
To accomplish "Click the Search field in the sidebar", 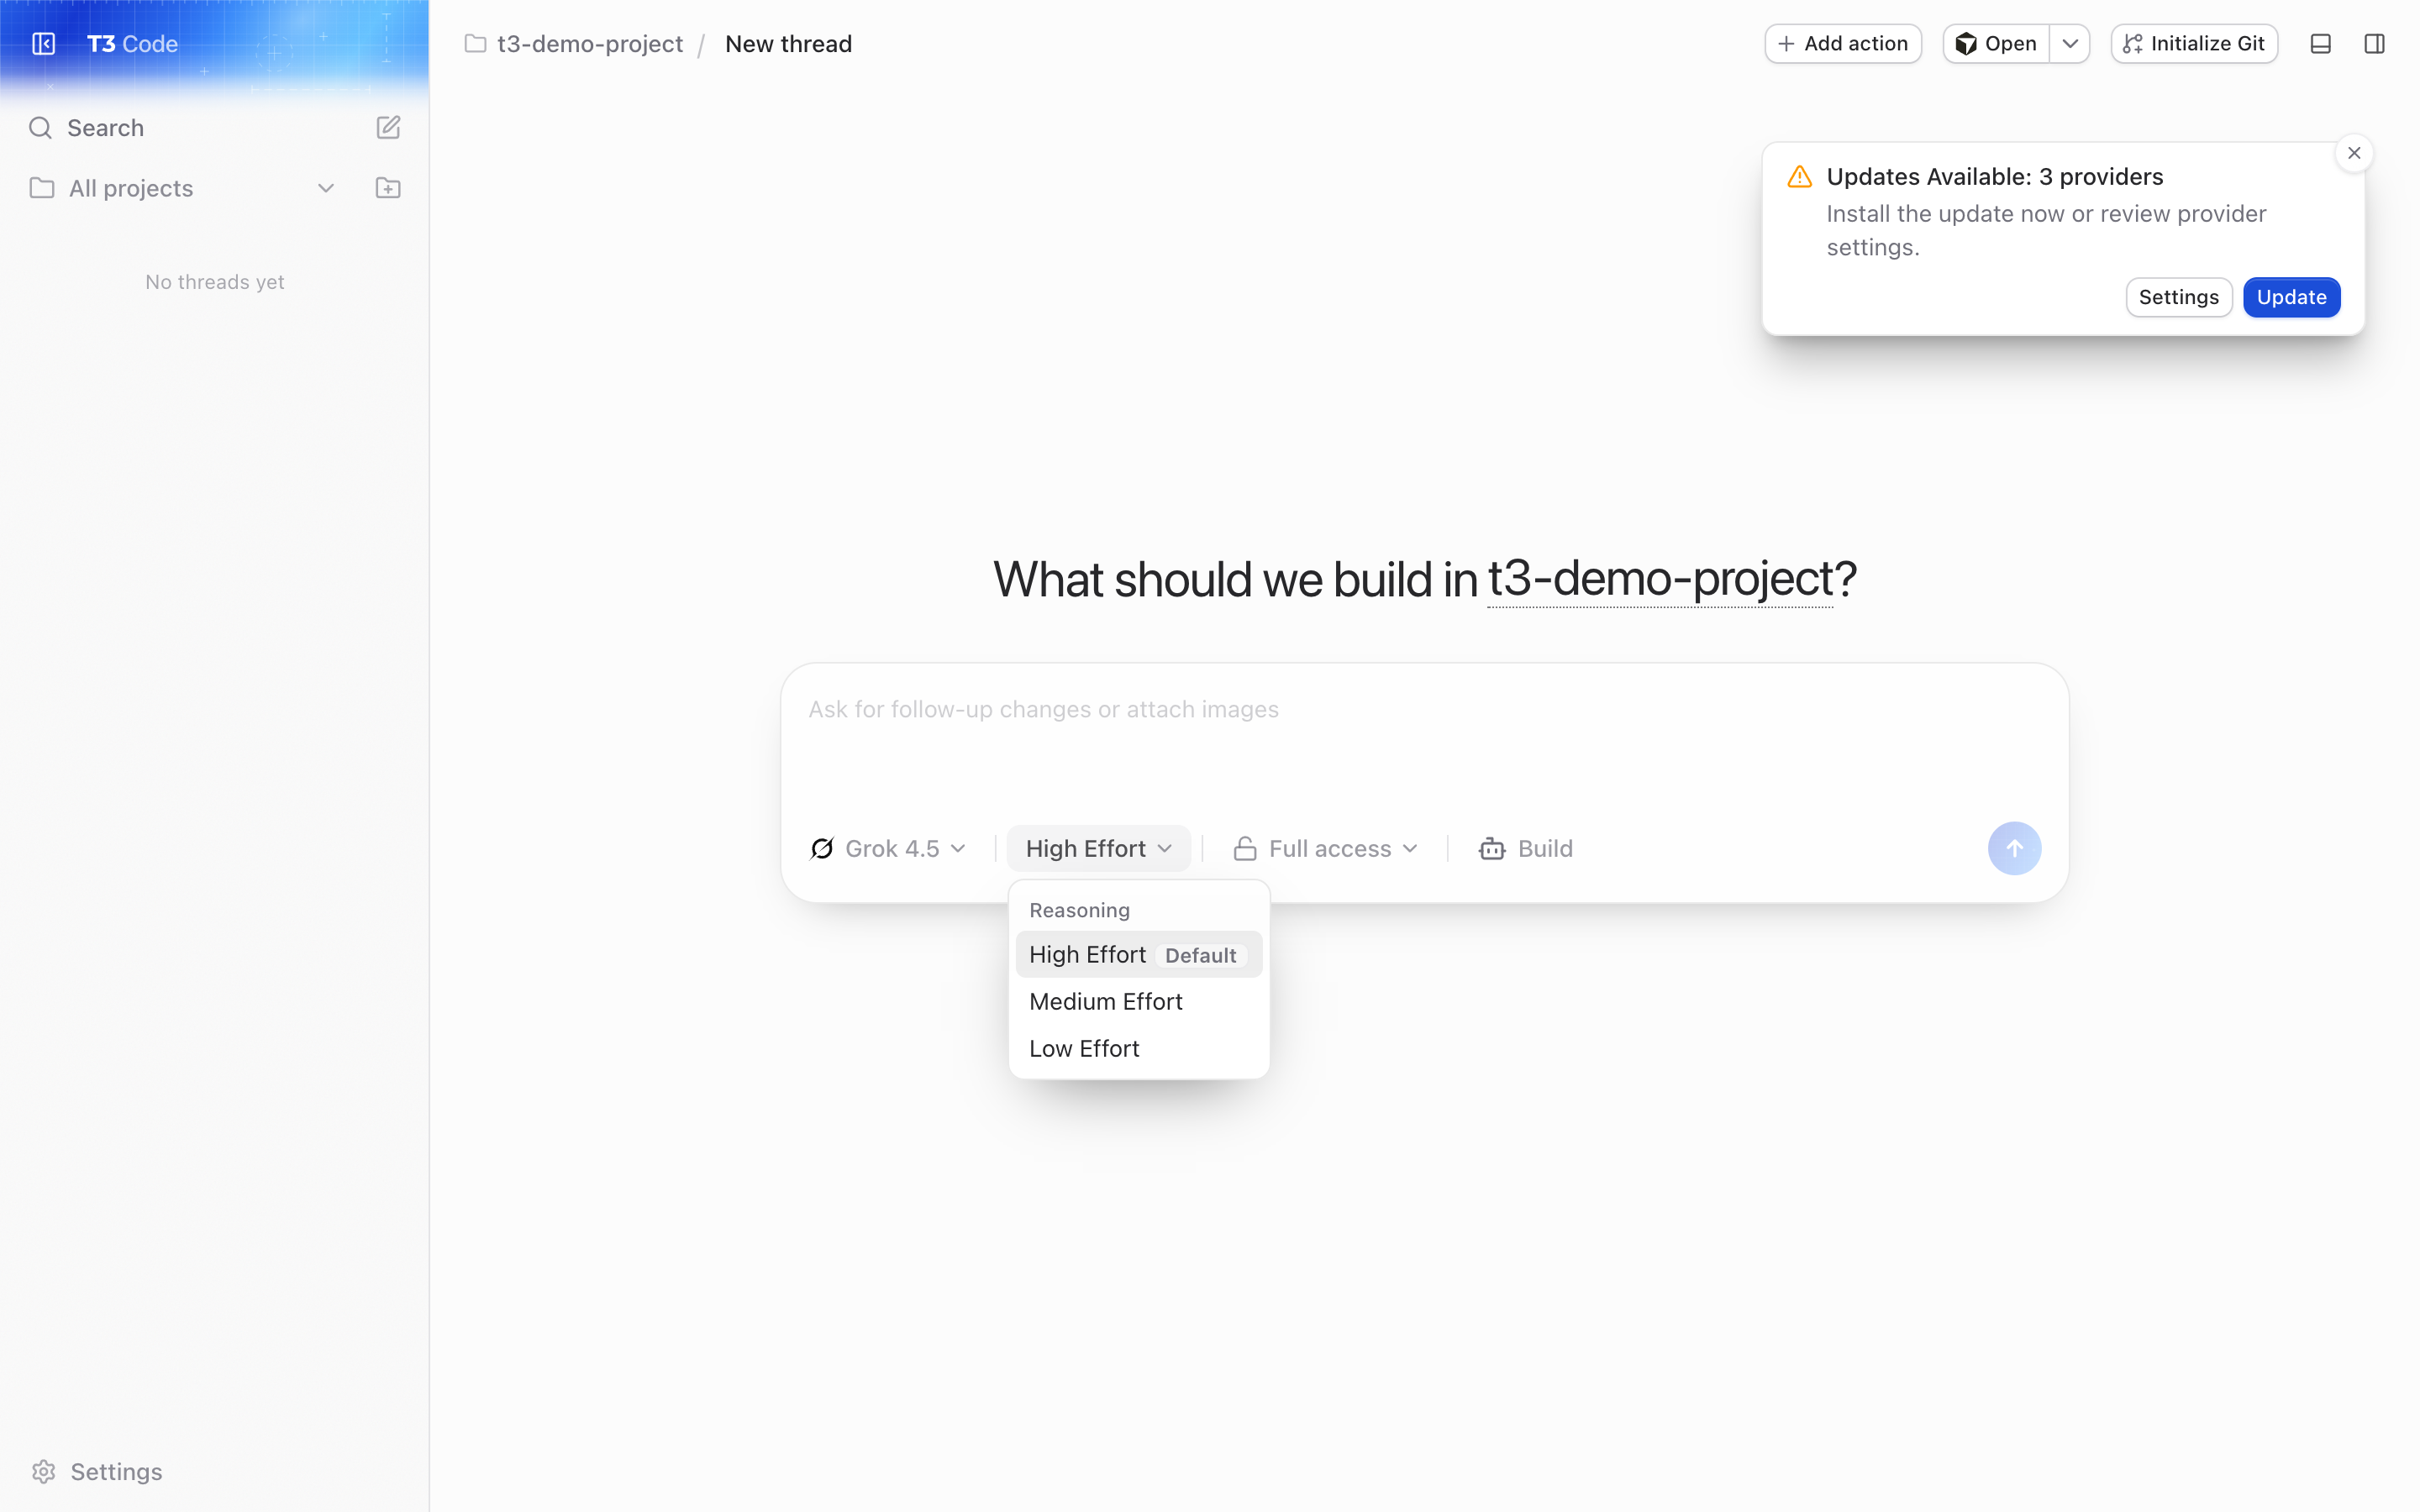I will tap(105, 128).
